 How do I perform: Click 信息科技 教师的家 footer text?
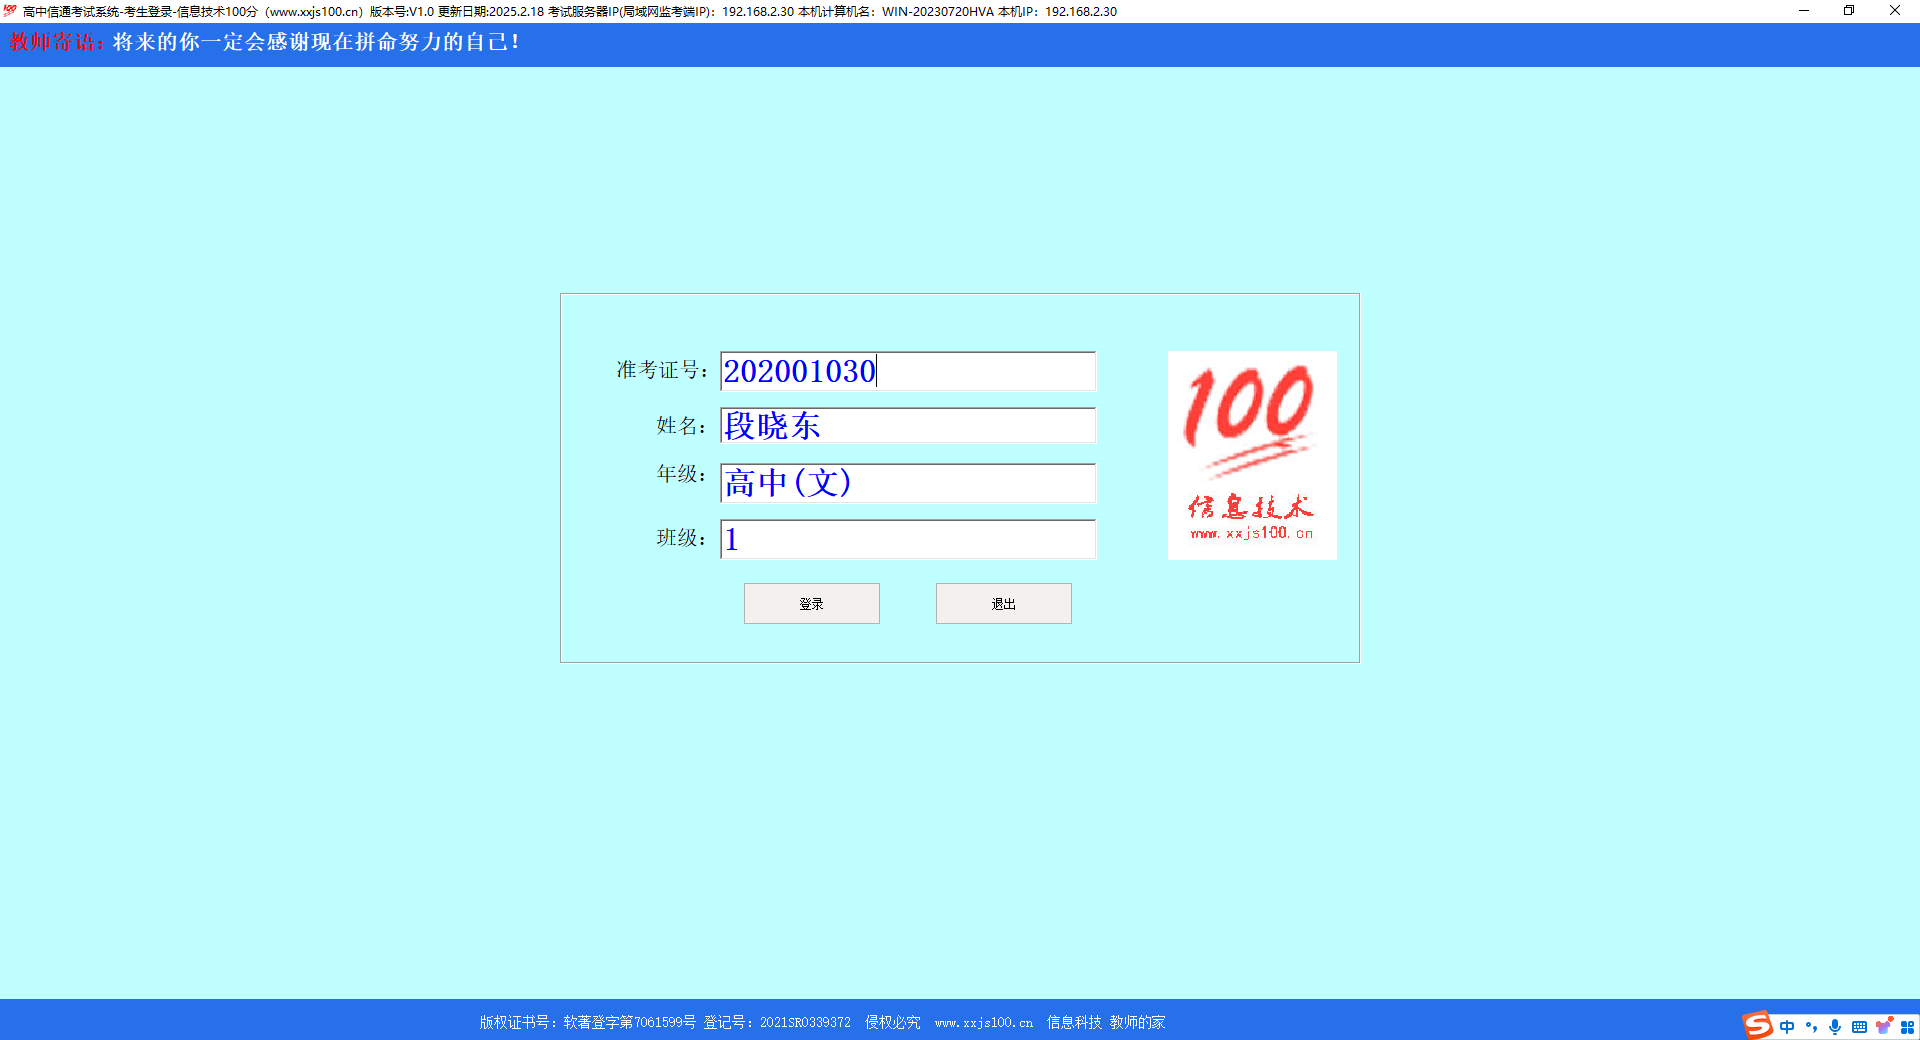coord(1106,1022)
